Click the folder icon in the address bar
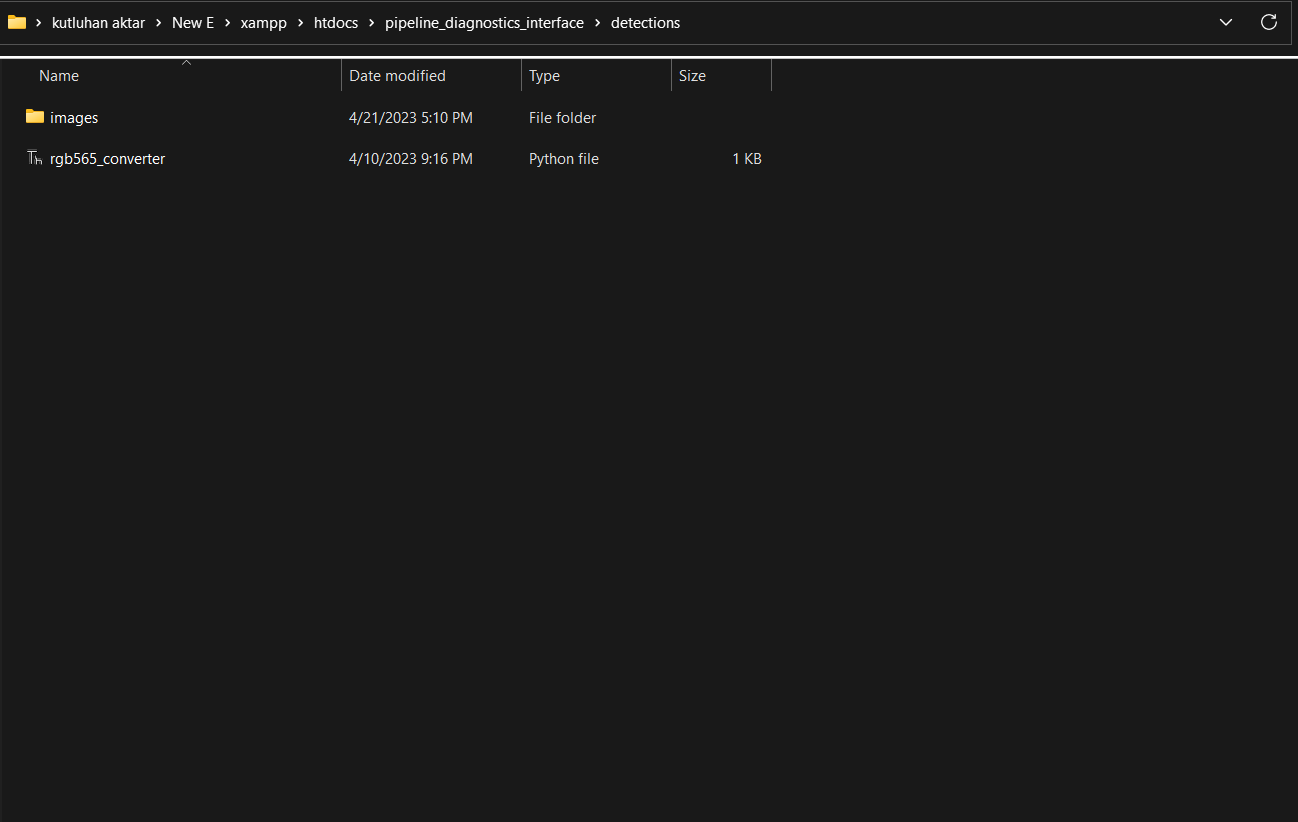The width and height of the screenshot is (1298, 822). [17, 22]
